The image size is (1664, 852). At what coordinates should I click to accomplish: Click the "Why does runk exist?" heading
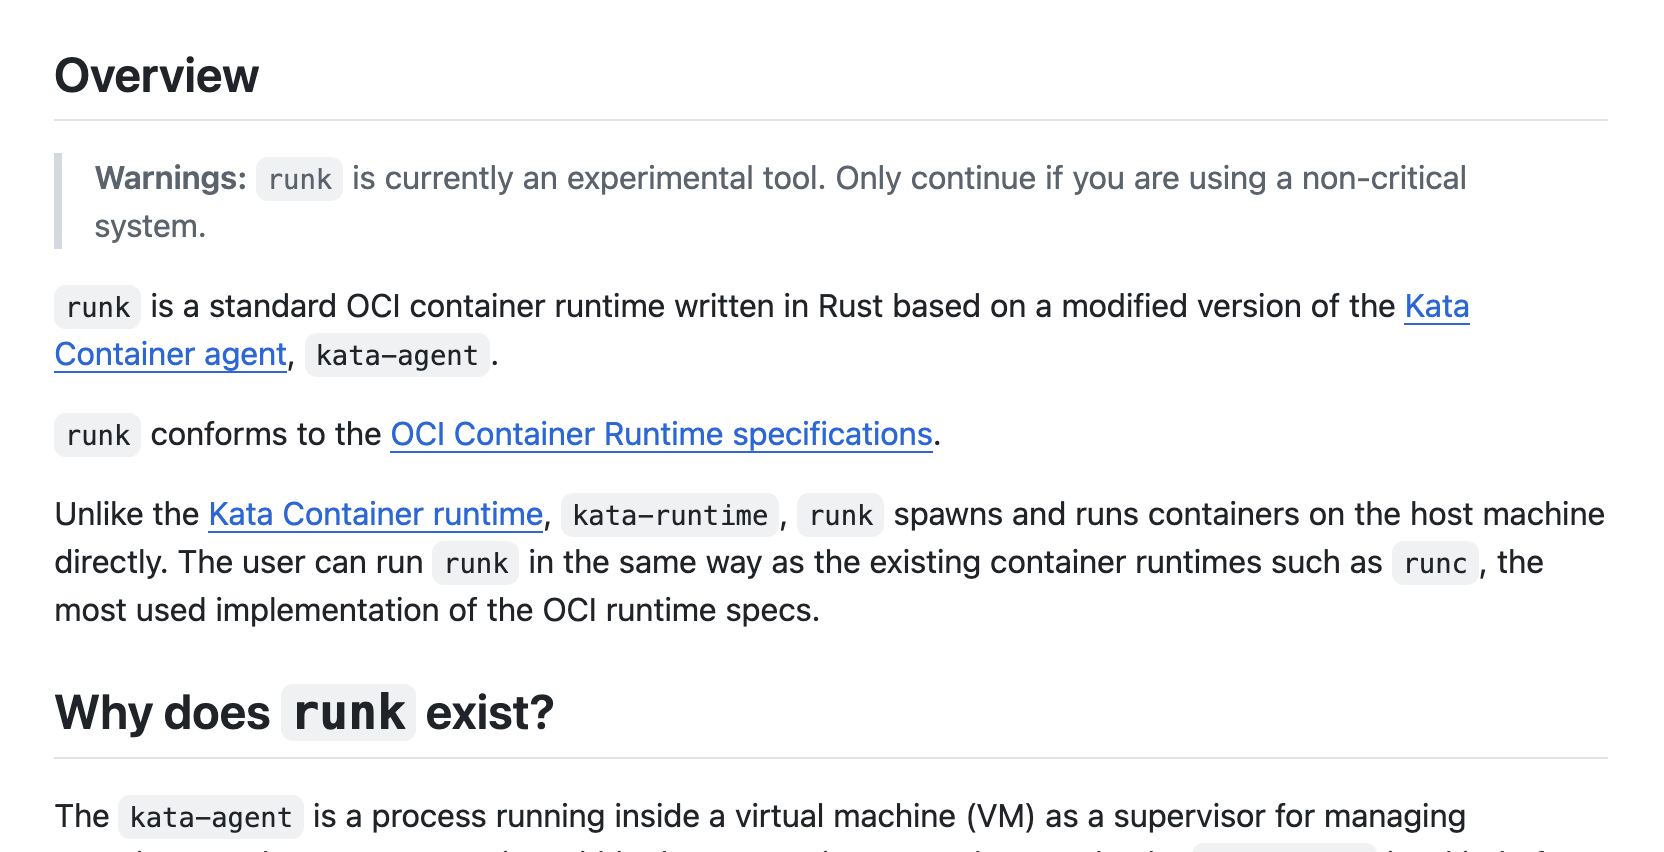pyautogui.click(x=304, y=713)
